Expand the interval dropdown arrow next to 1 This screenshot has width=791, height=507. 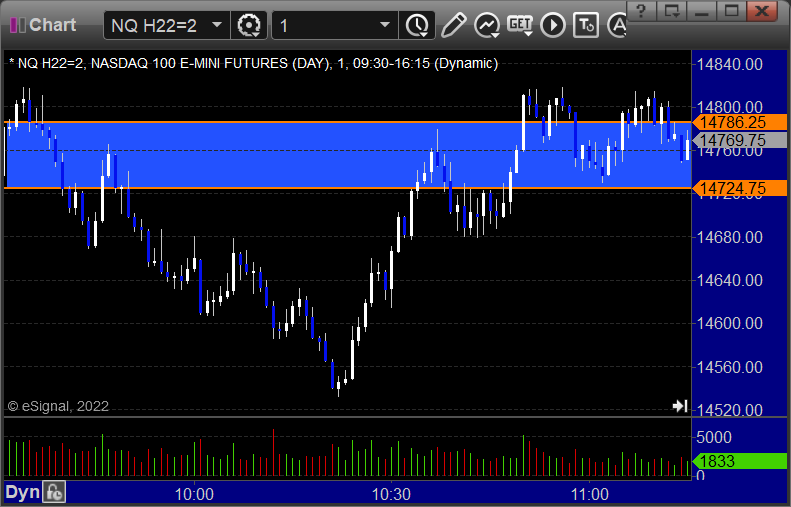click(x=385, y=25)
